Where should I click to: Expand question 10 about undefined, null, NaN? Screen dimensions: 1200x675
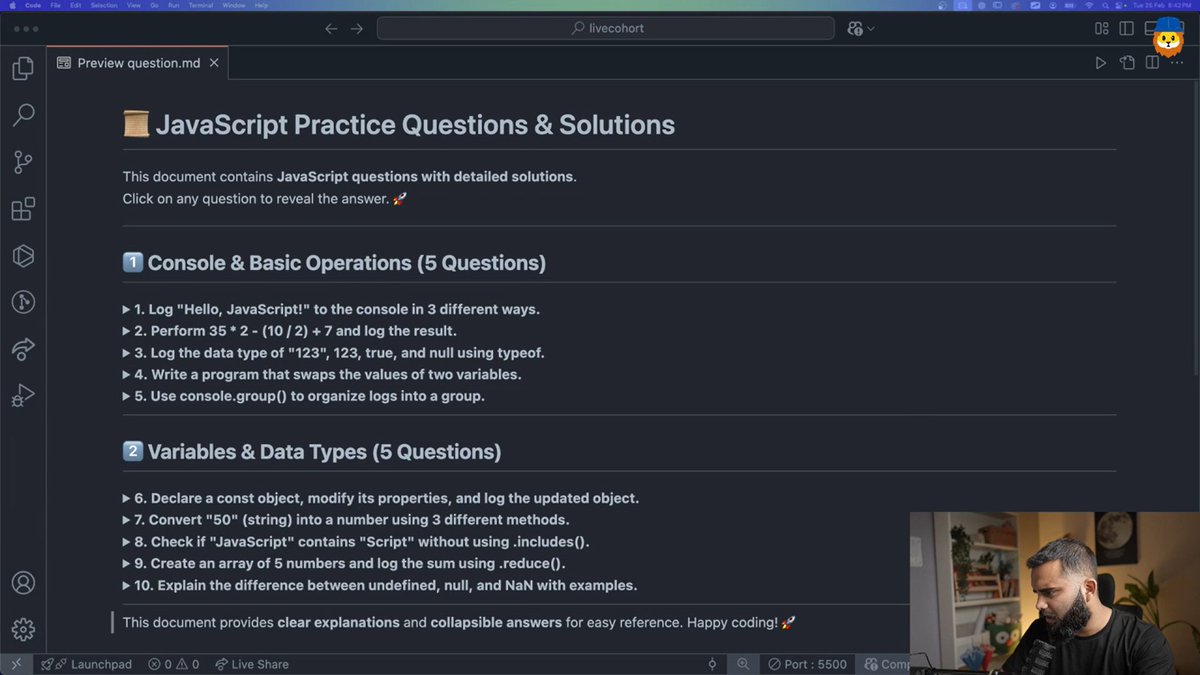[x=379, y=585]
